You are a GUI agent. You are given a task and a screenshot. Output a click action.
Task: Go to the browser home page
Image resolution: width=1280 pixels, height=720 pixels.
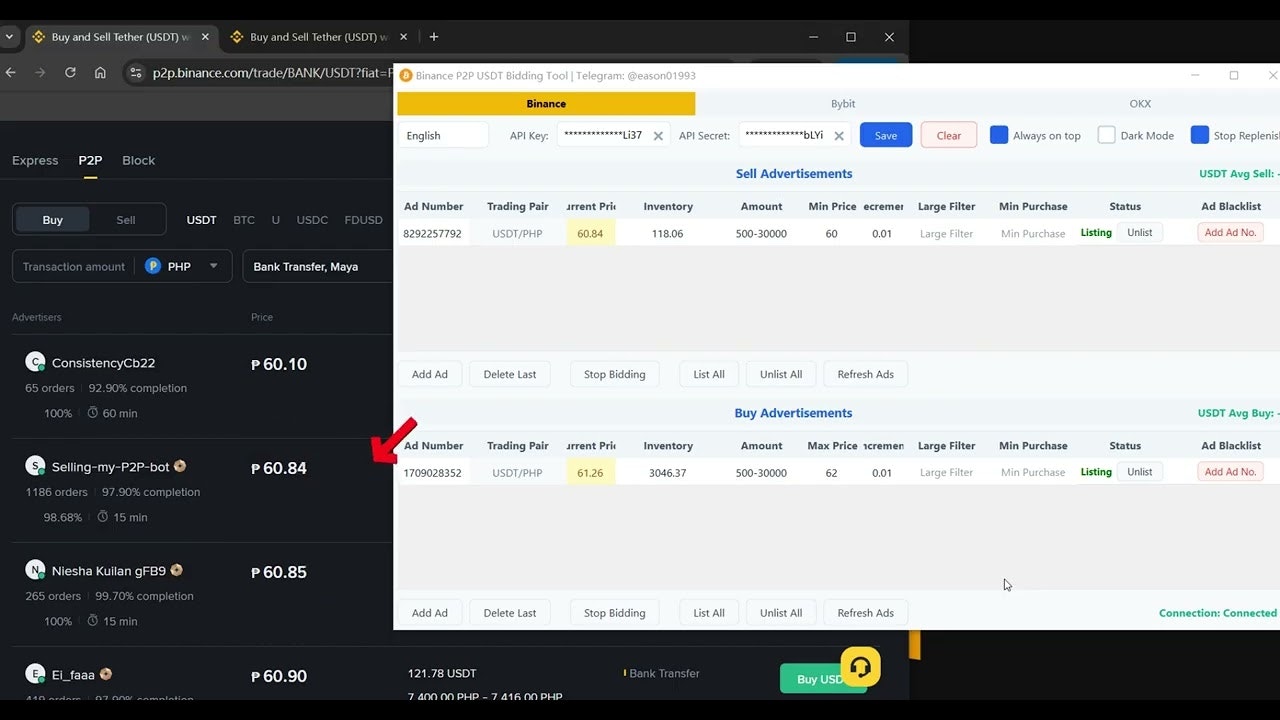click(x=100, y=72)
